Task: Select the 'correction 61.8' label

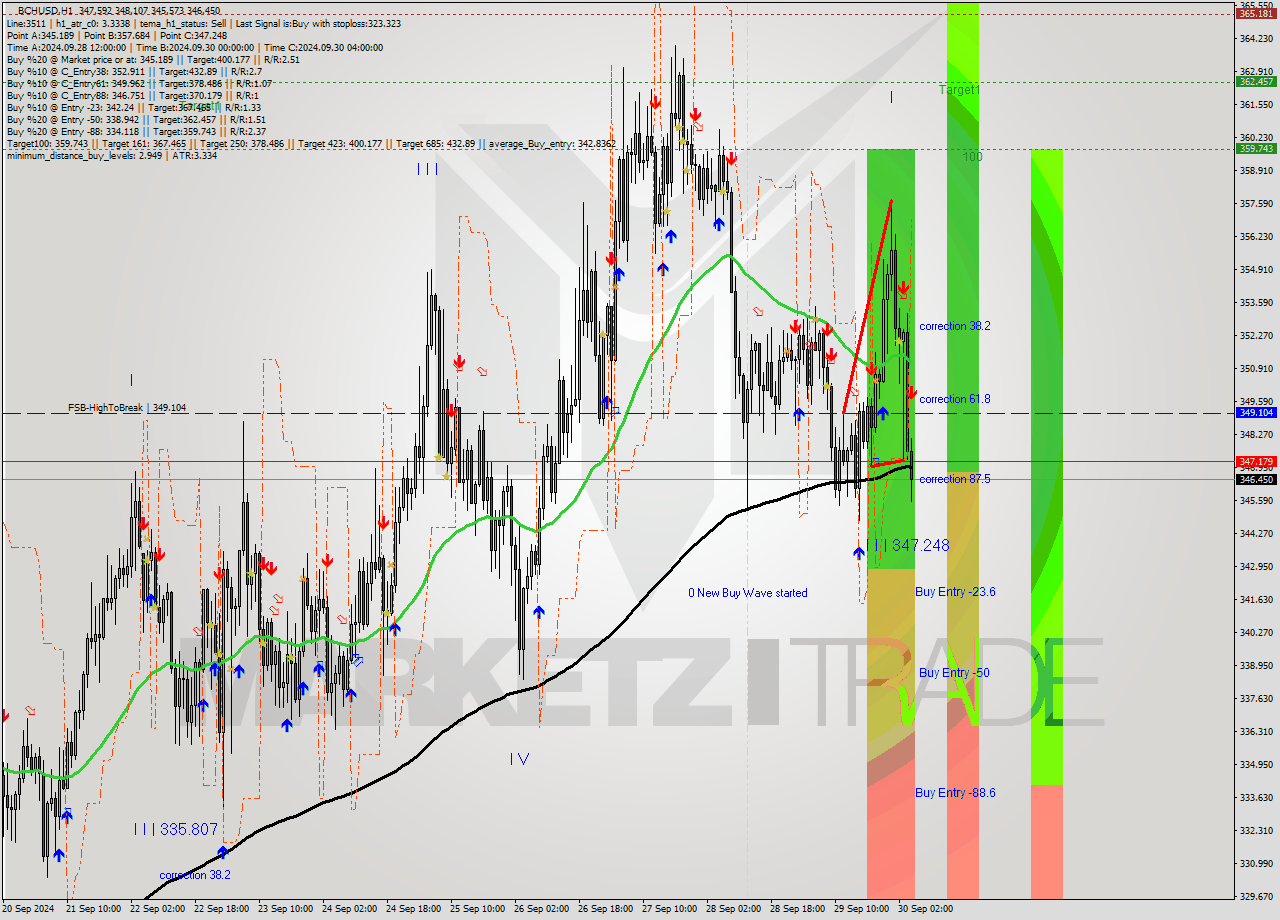Action: pyautogui.click(x=955, y=399)
